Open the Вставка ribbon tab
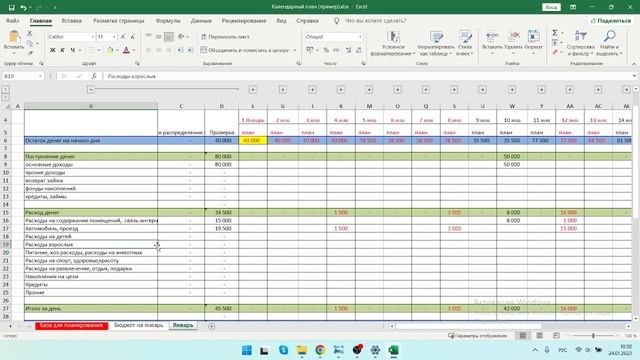The height and width of the screenshot is (360, 640). tap(71, 20)
